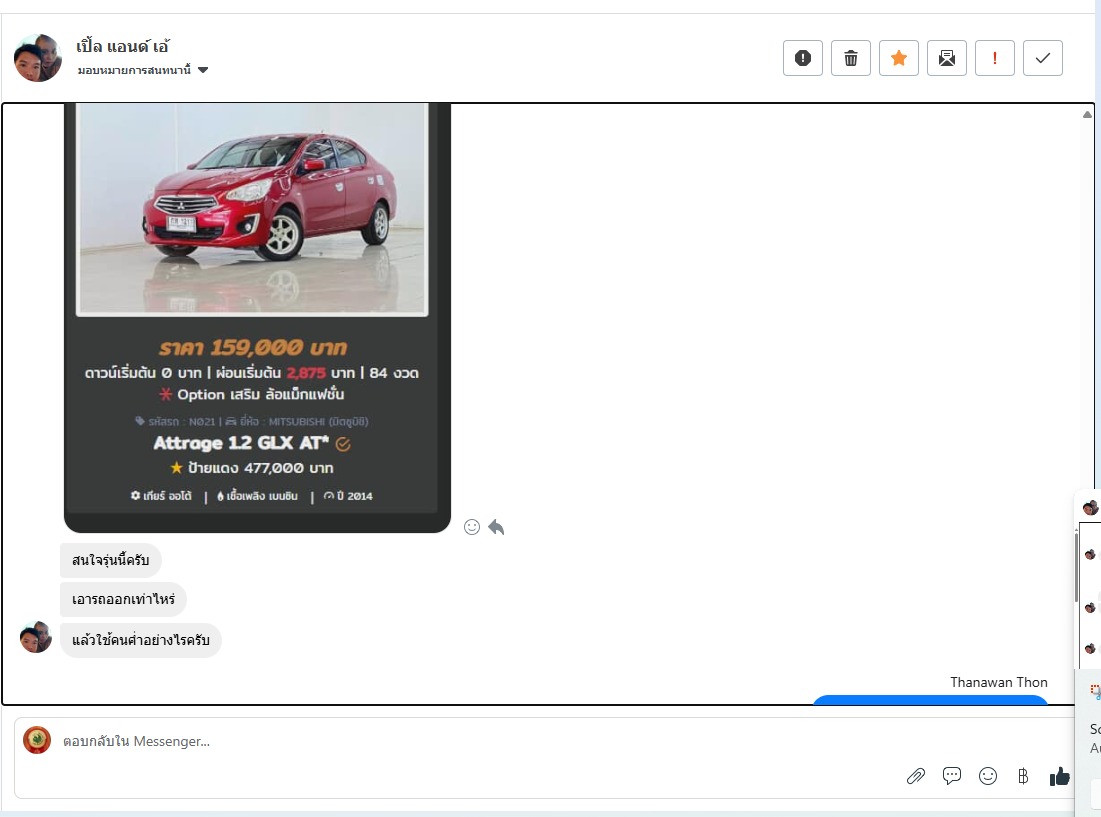Mark conversation done with checkmark button

pyautogui.click(x=1042, y=58)
